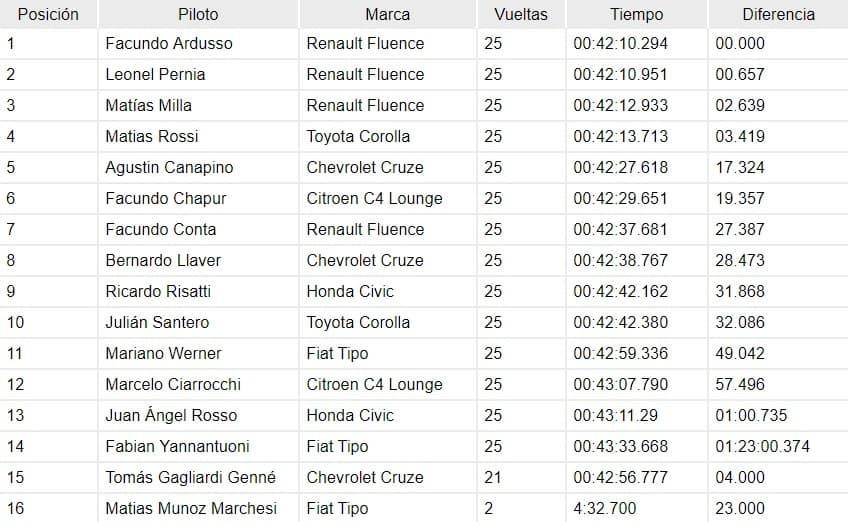Click the Citroen C4 Lounge cell for Facundo Chapur
This screenshot has width=848, height=522.
[x=387, y=198]
